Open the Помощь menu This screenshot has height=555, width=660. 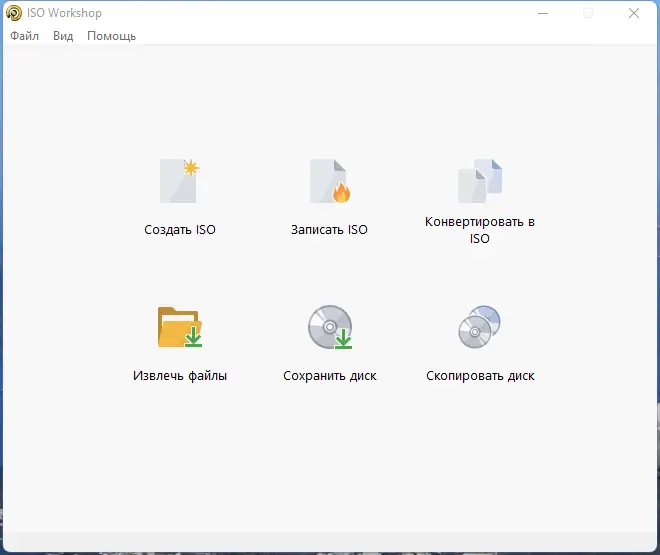click(x=112, y=36)
